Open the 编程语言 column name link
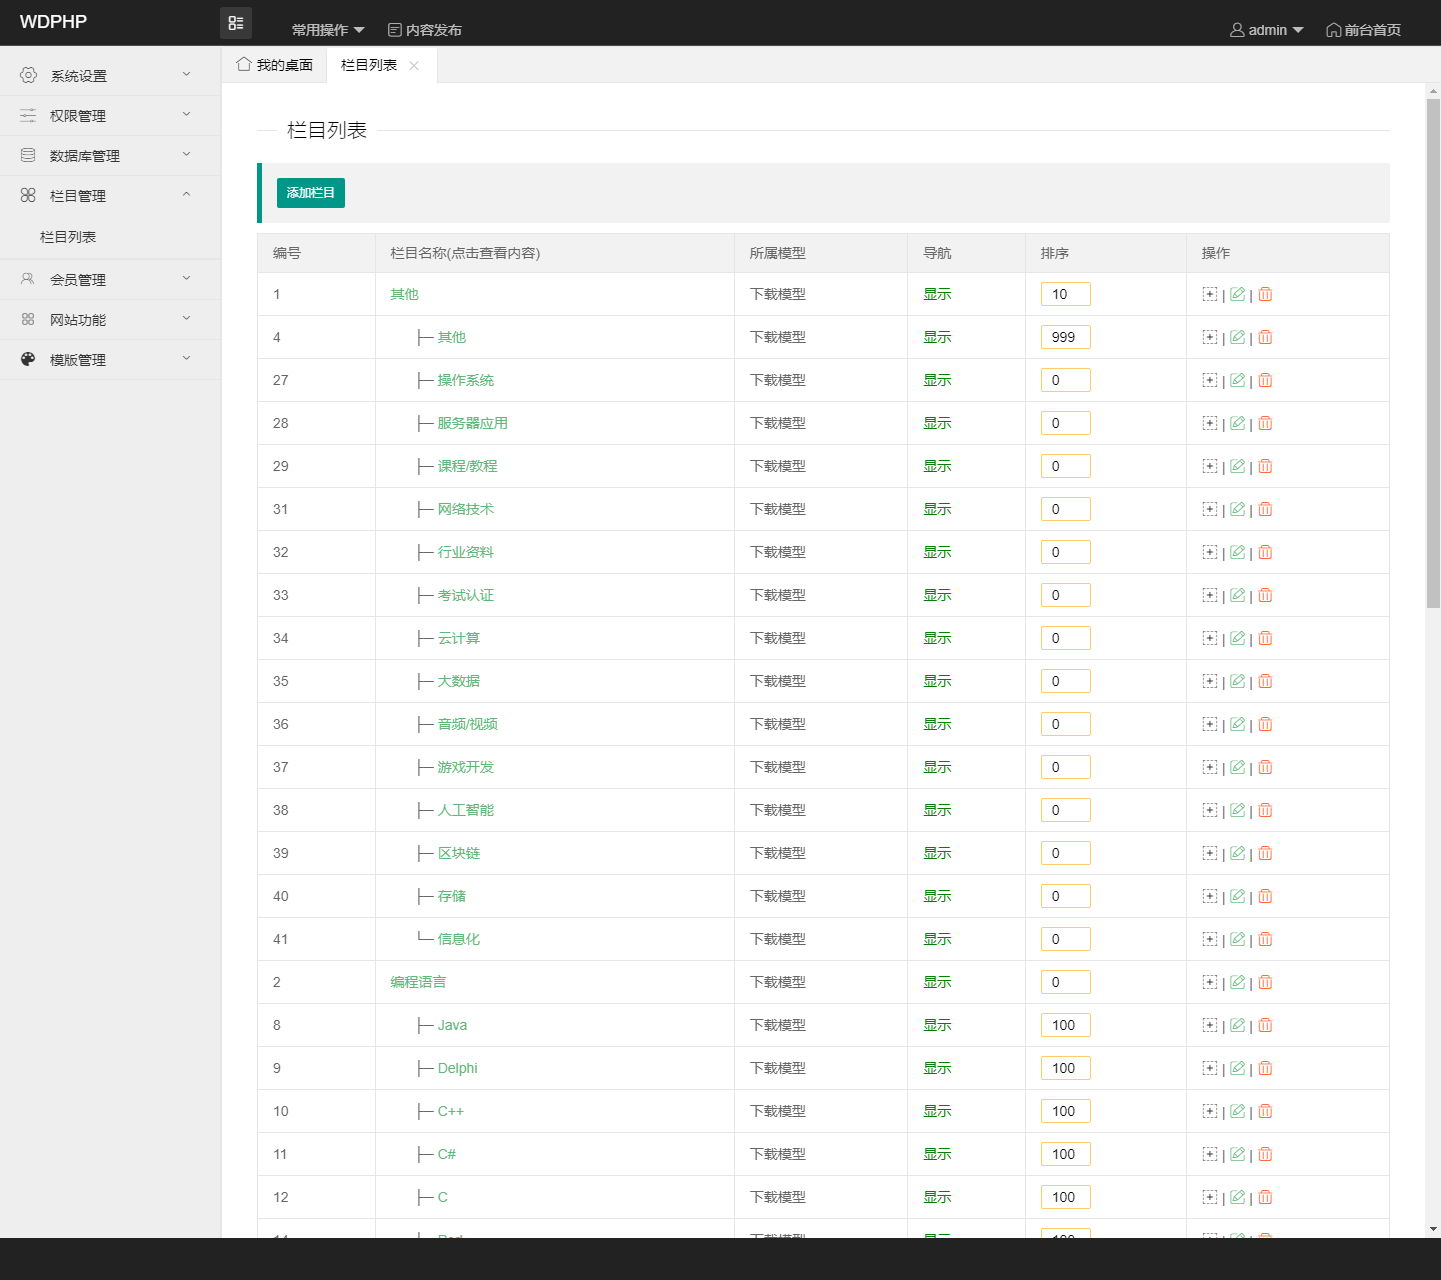This screenshot has width=1441, height=1280. click(x=418, y=982)
